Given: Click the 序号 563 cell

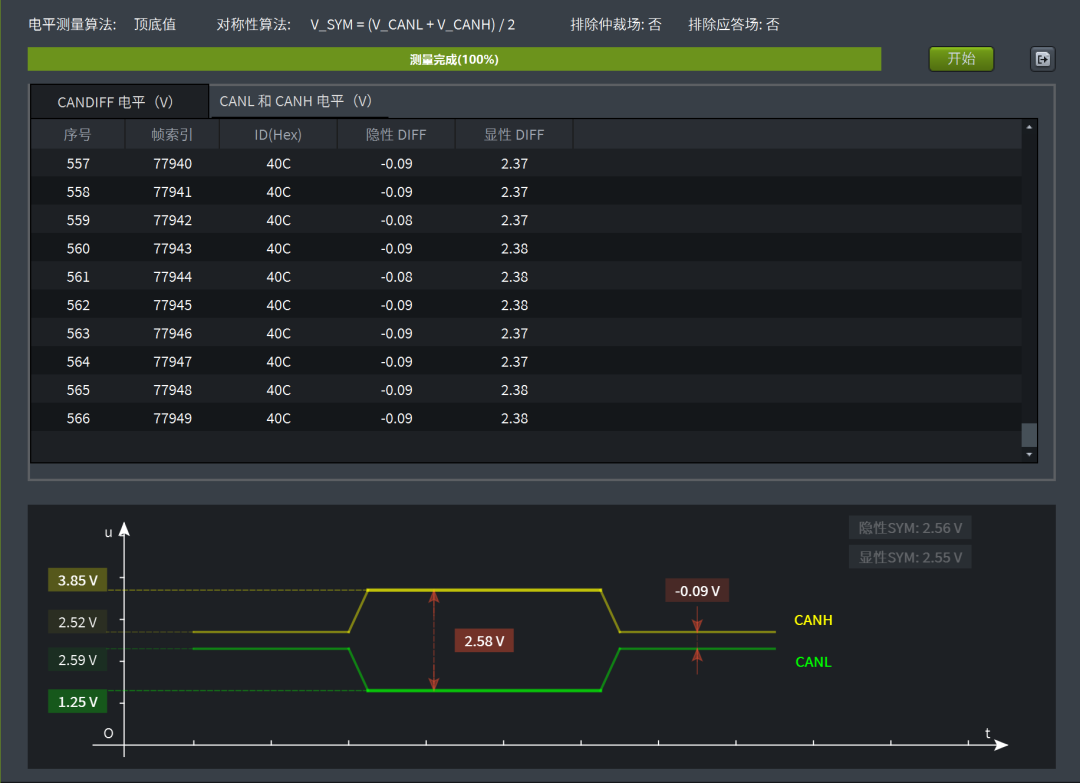Looking at the screenshot, I should coord(78,333).
